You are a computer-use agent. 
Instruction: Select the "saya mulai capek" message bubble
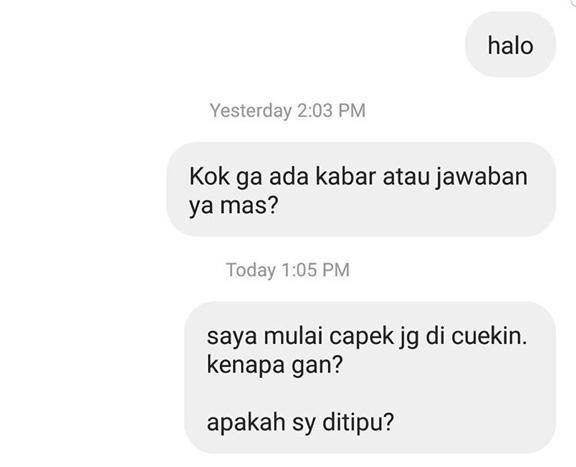[370, 377]
